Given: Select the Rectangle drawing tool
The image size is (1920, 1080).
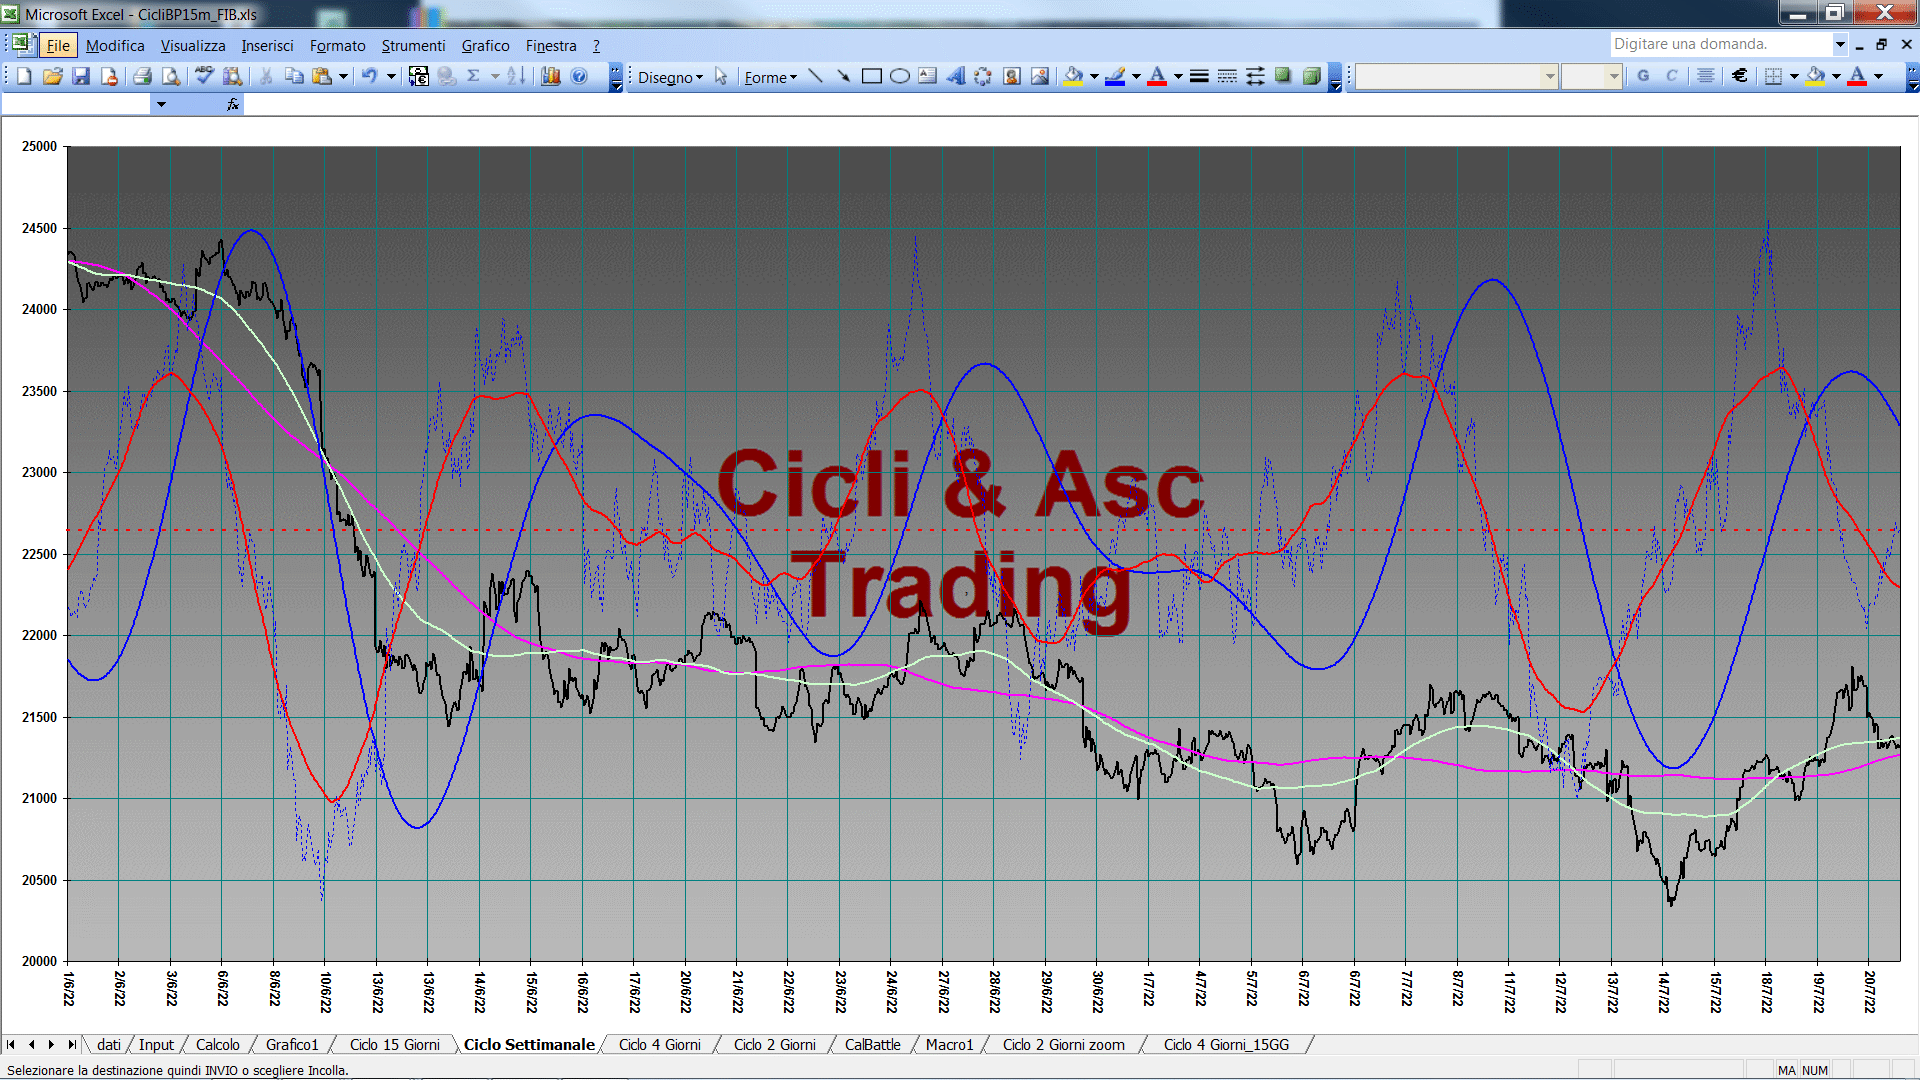Looking at the screenshot, I should coord(871,76).
